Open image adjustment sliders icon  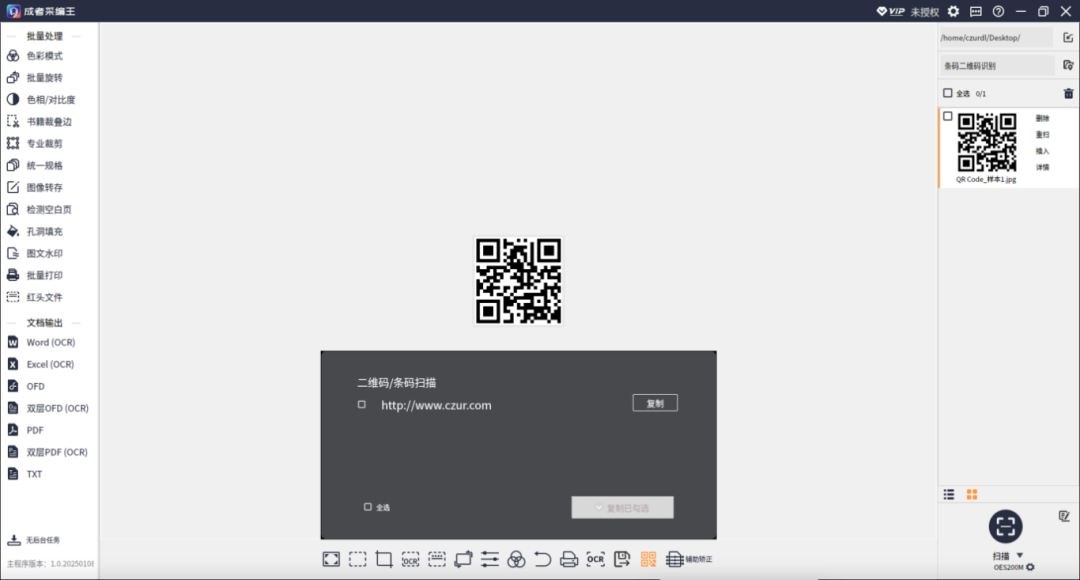490,559
